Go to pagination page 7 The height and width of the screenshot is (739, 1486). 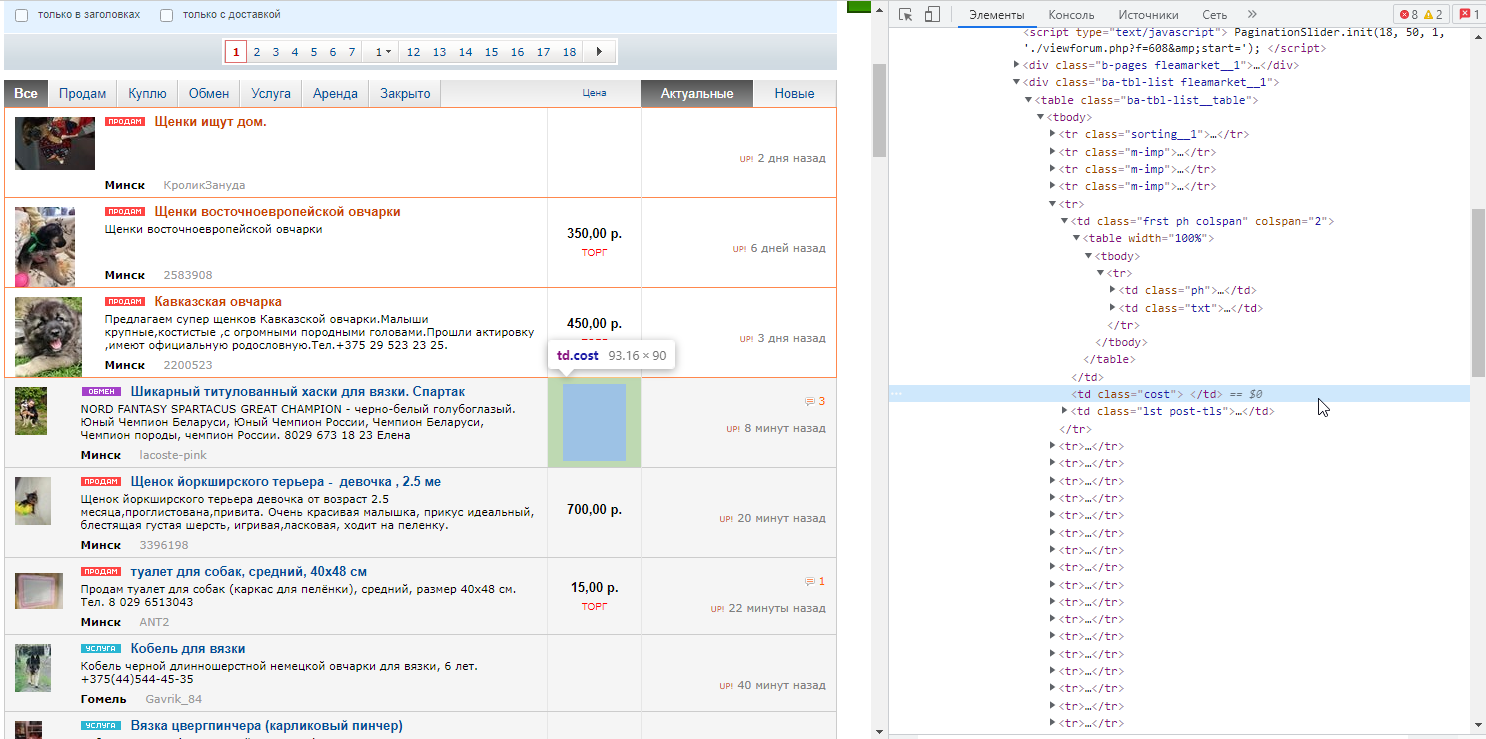[x=351, y=52]
